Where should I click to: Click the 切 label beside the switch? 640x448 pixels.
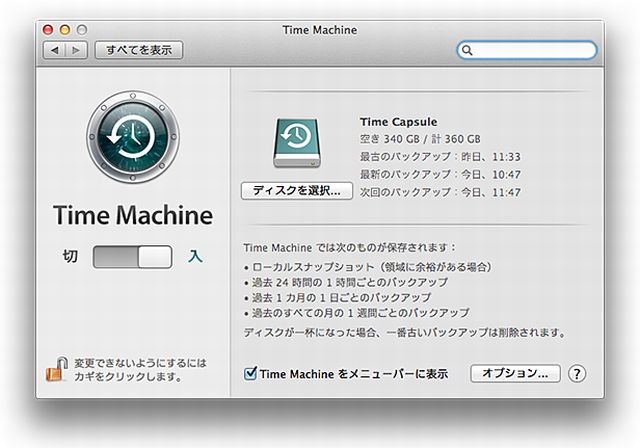(70, 256)
